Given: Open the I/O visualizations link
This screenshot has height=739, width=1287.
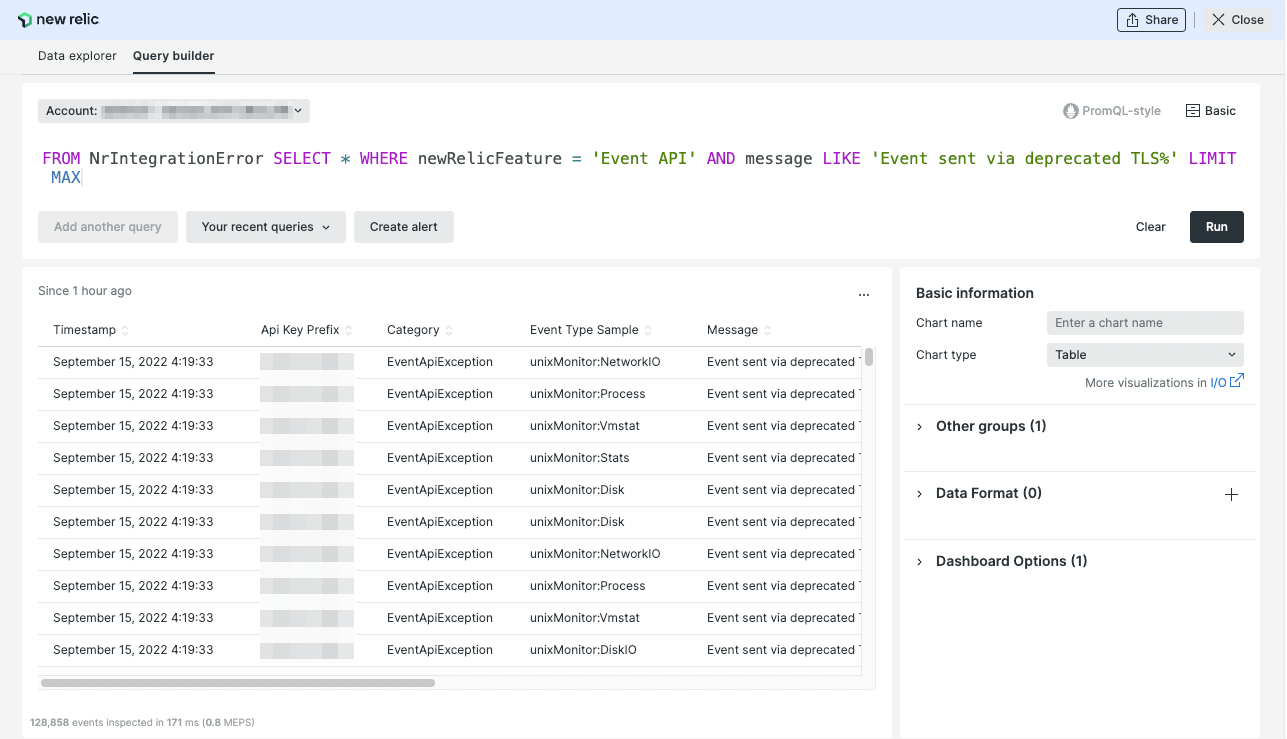Looking at the screenshot, I should [1218, 382].
